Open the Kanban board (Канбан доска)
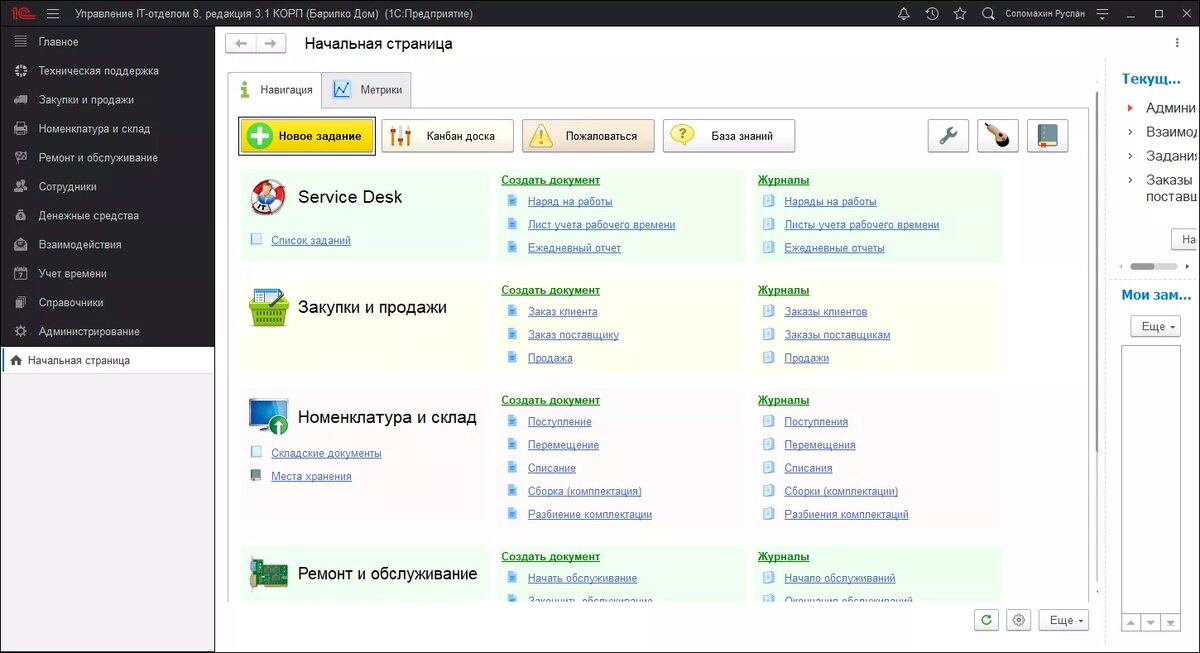 (x=447, y=135)
